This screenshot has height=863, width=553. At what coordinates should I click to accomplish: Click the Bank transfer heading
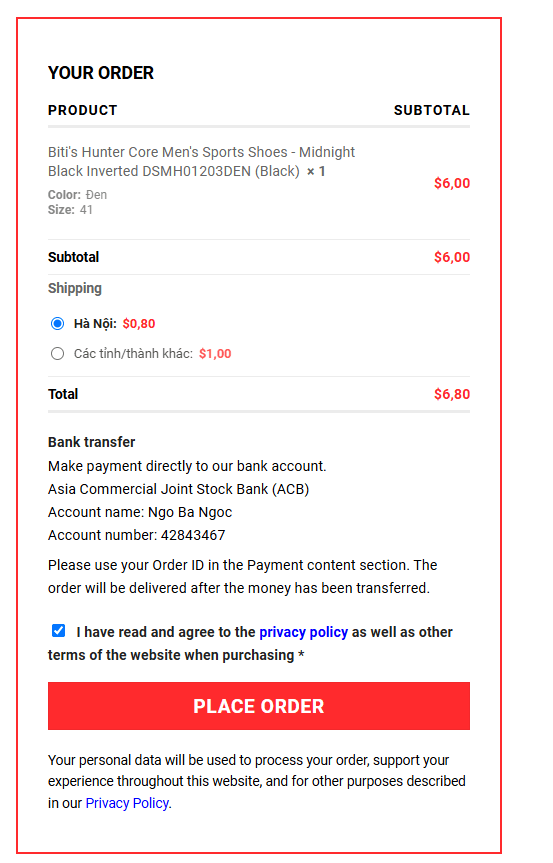[91, 442]
